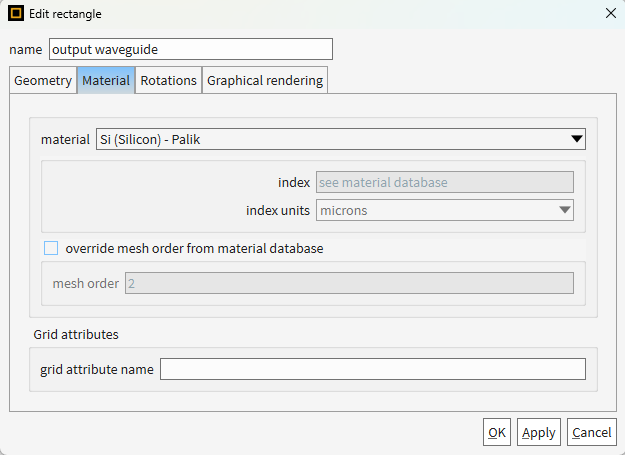Click the grid attribute name label
Viewport: 625px width, 455px height.
click(97, 369)
